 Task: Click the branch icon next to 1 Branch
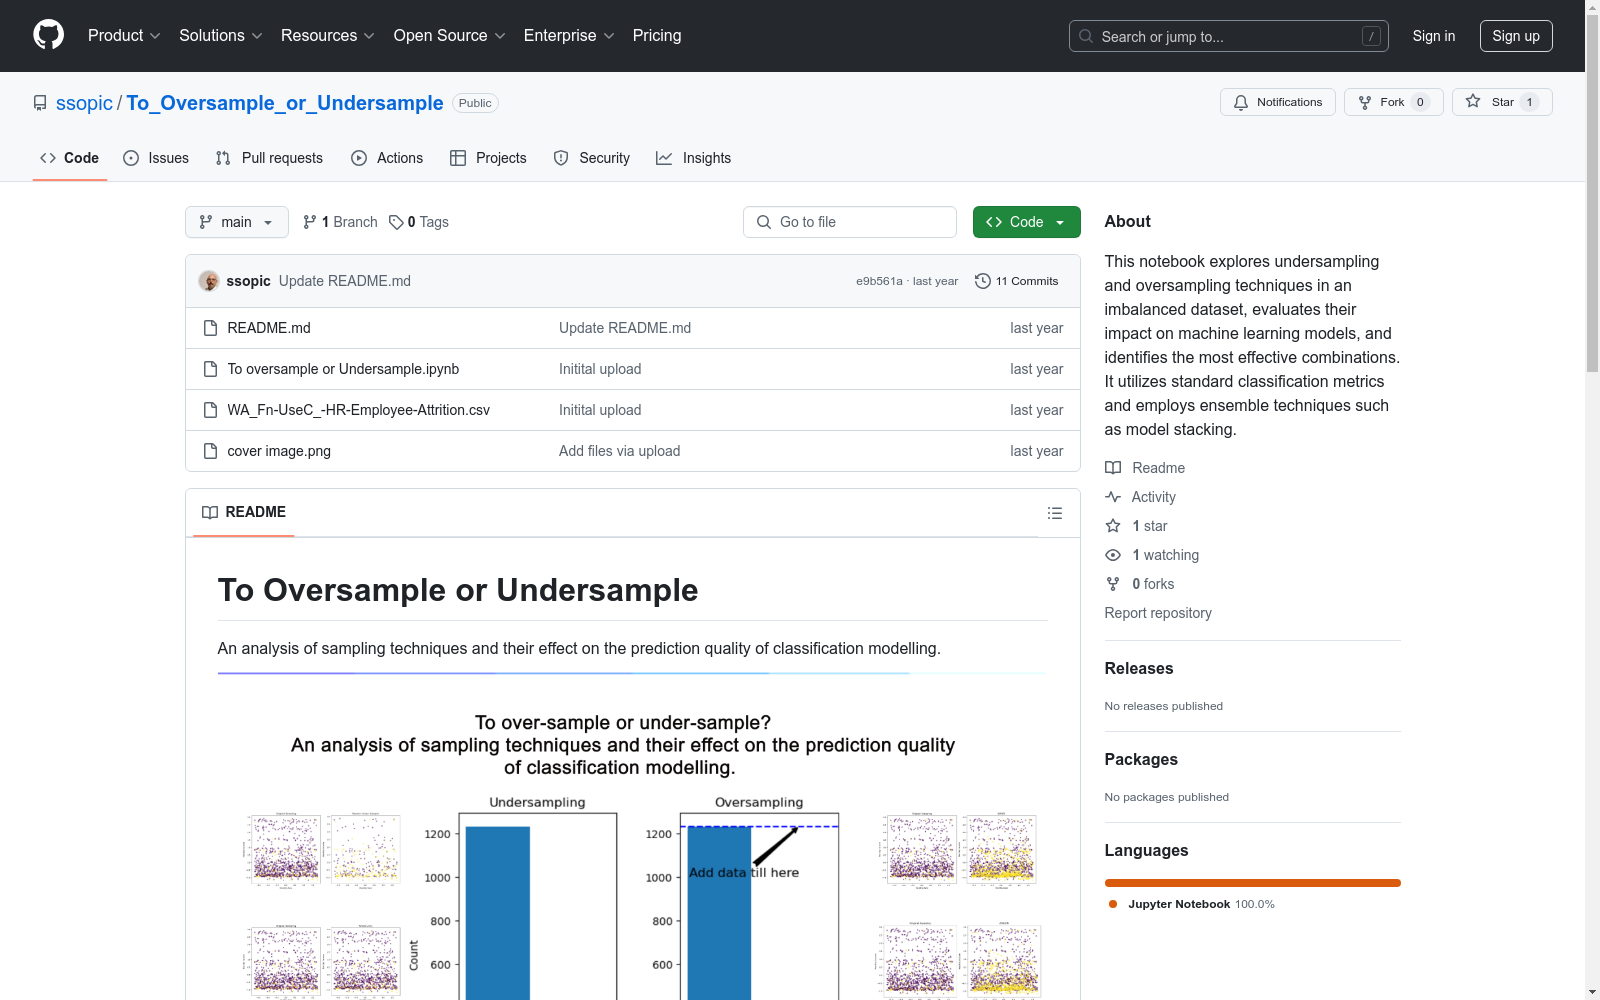pyautogui.click(x=310, y=222)
